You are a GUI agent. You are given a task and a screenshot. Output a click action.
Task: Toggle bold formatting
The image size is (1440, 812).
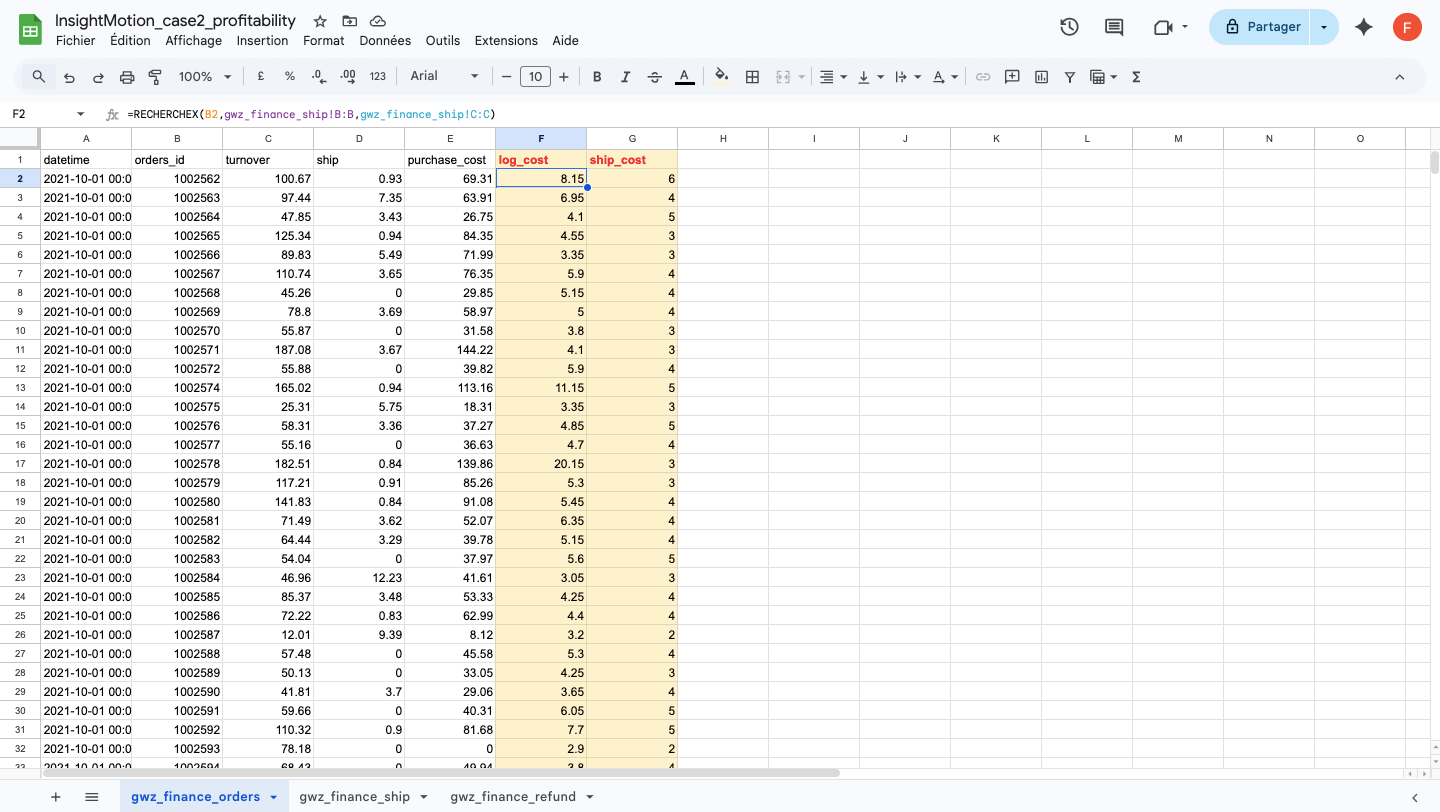pyautogui.click(x=596, y=76)
